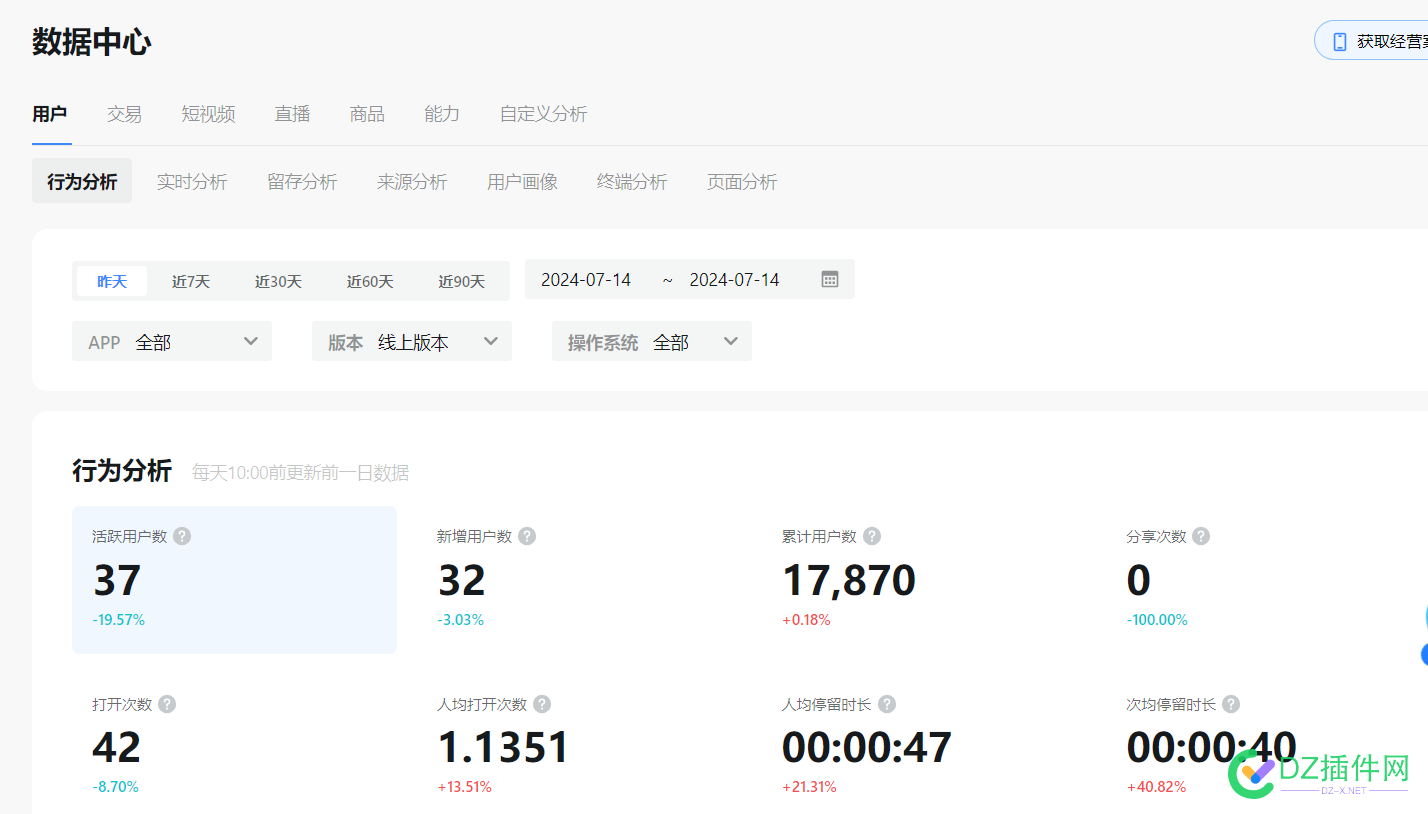Click the -3.03% change under 新增用户数

click(x=461, y=620)
